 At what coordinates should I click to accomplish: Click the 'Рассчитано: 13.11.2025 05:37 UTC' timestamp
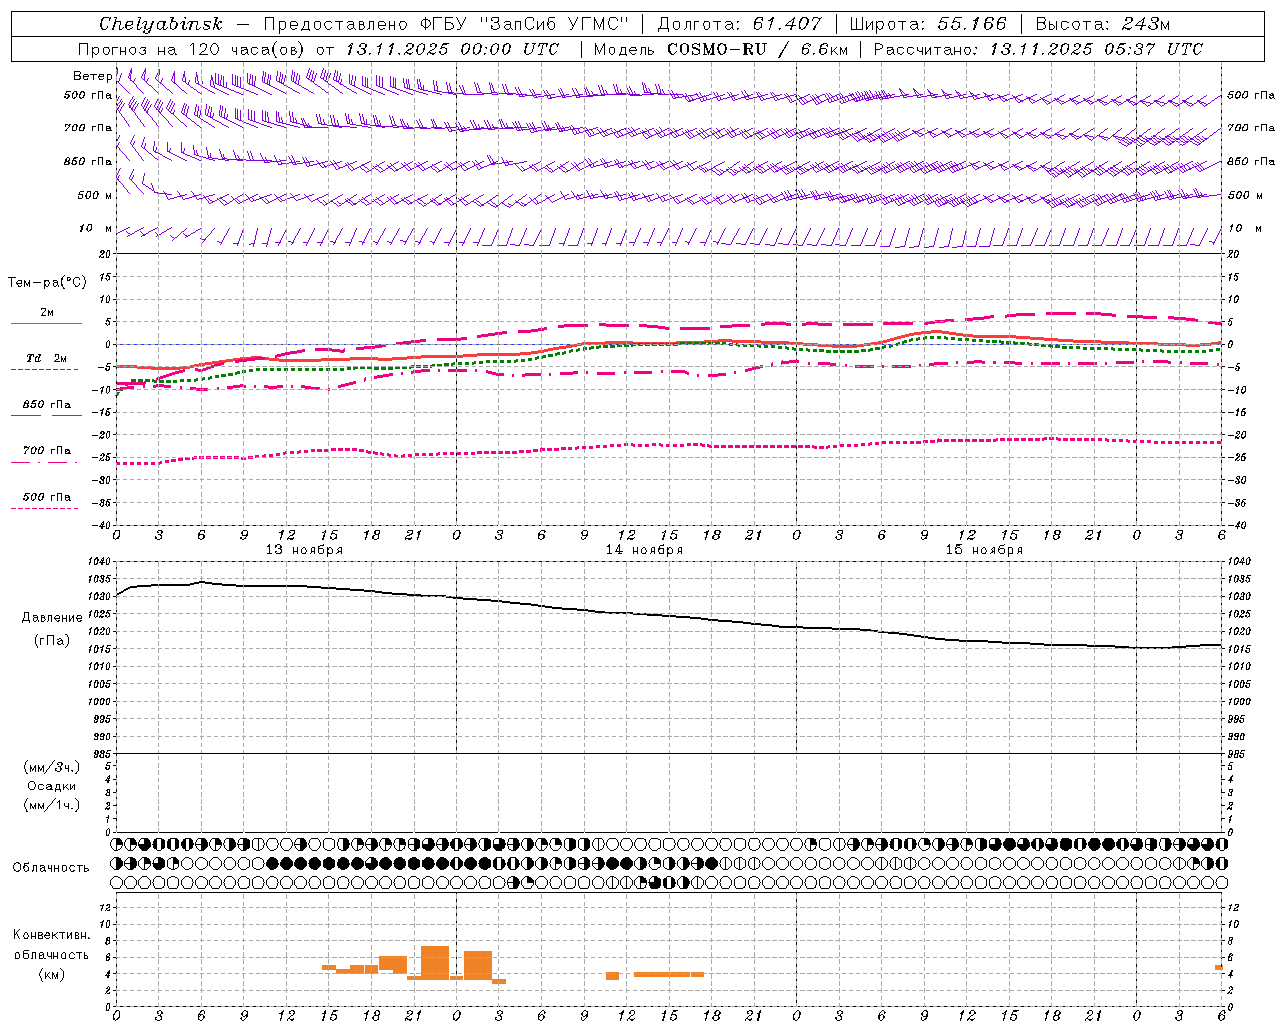[1038, 49]
